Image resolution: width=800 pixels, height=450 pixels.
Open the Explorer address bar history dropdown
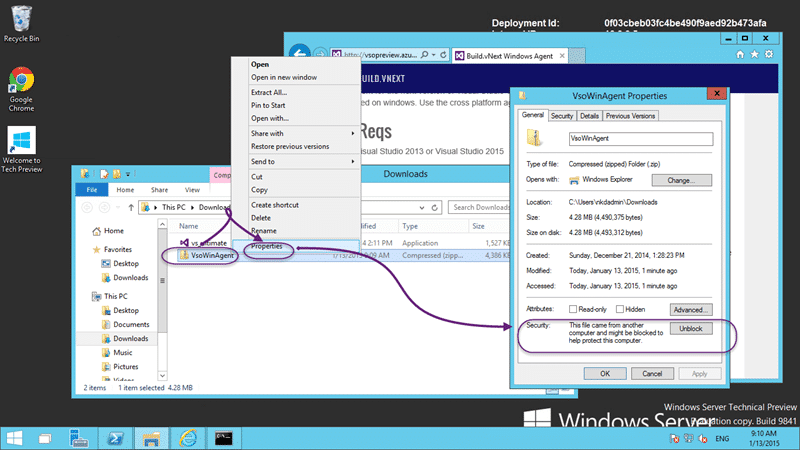[x=421, y=208]
